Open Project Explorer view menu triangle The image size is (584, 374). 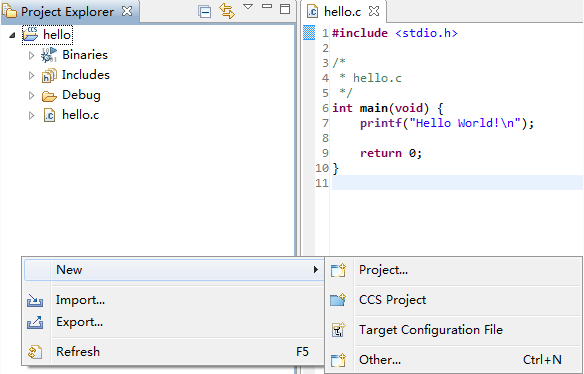point(248,7)
